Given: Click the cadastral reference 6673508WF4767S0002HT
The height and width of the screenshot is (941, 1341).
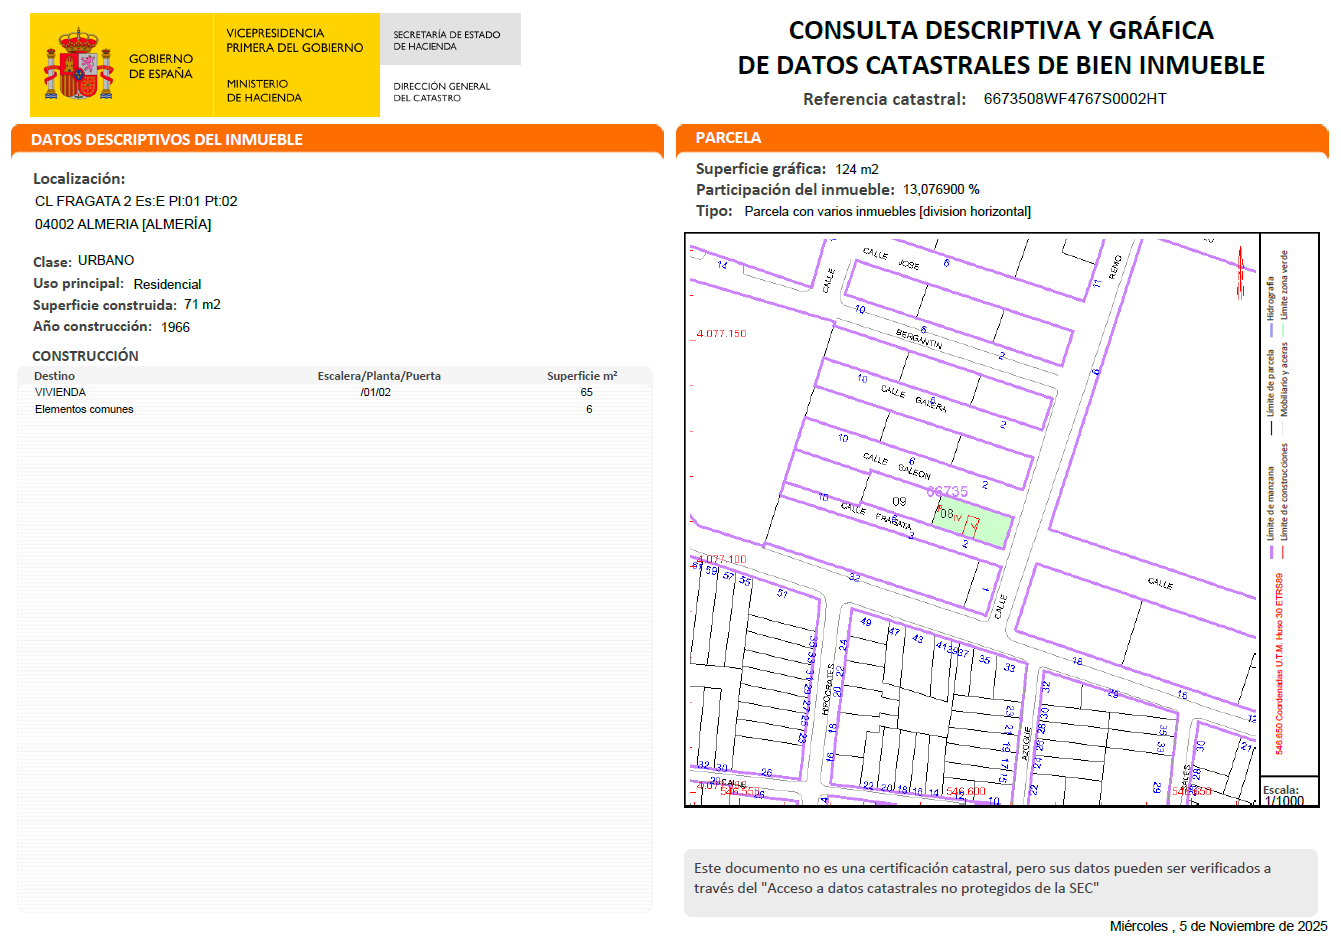Looking at the screenshot, I should (x=1074, y=99).
